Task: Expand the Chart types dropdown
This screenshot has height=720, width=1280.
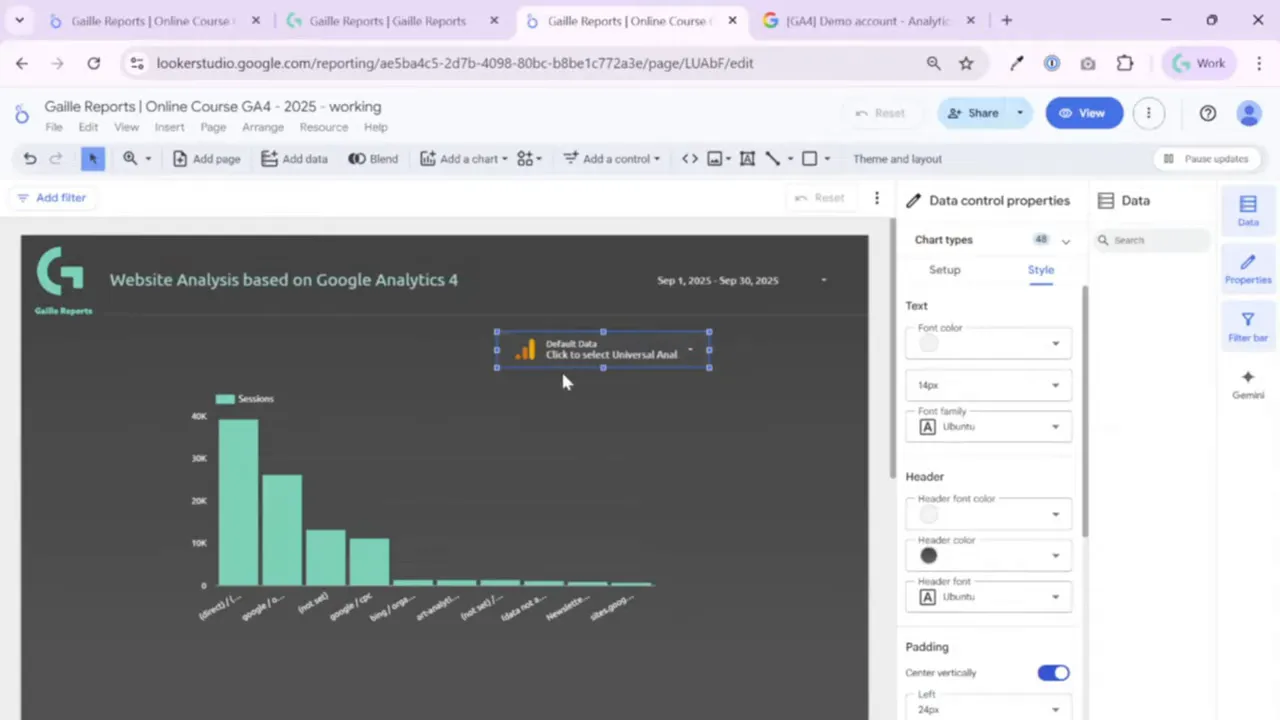Action: coord(1065,240)
